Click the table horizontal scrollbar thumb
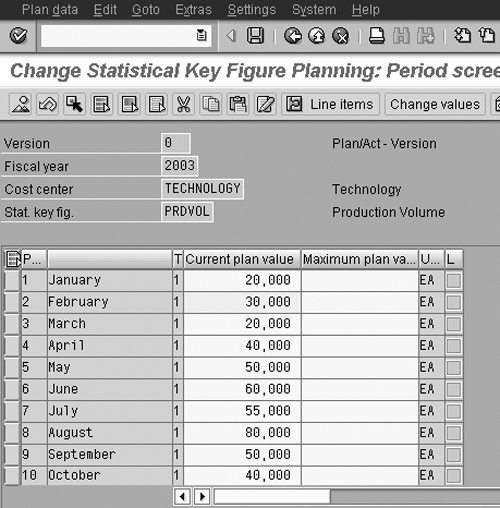This screenshot has height=508, width=500. pos(272,497)
